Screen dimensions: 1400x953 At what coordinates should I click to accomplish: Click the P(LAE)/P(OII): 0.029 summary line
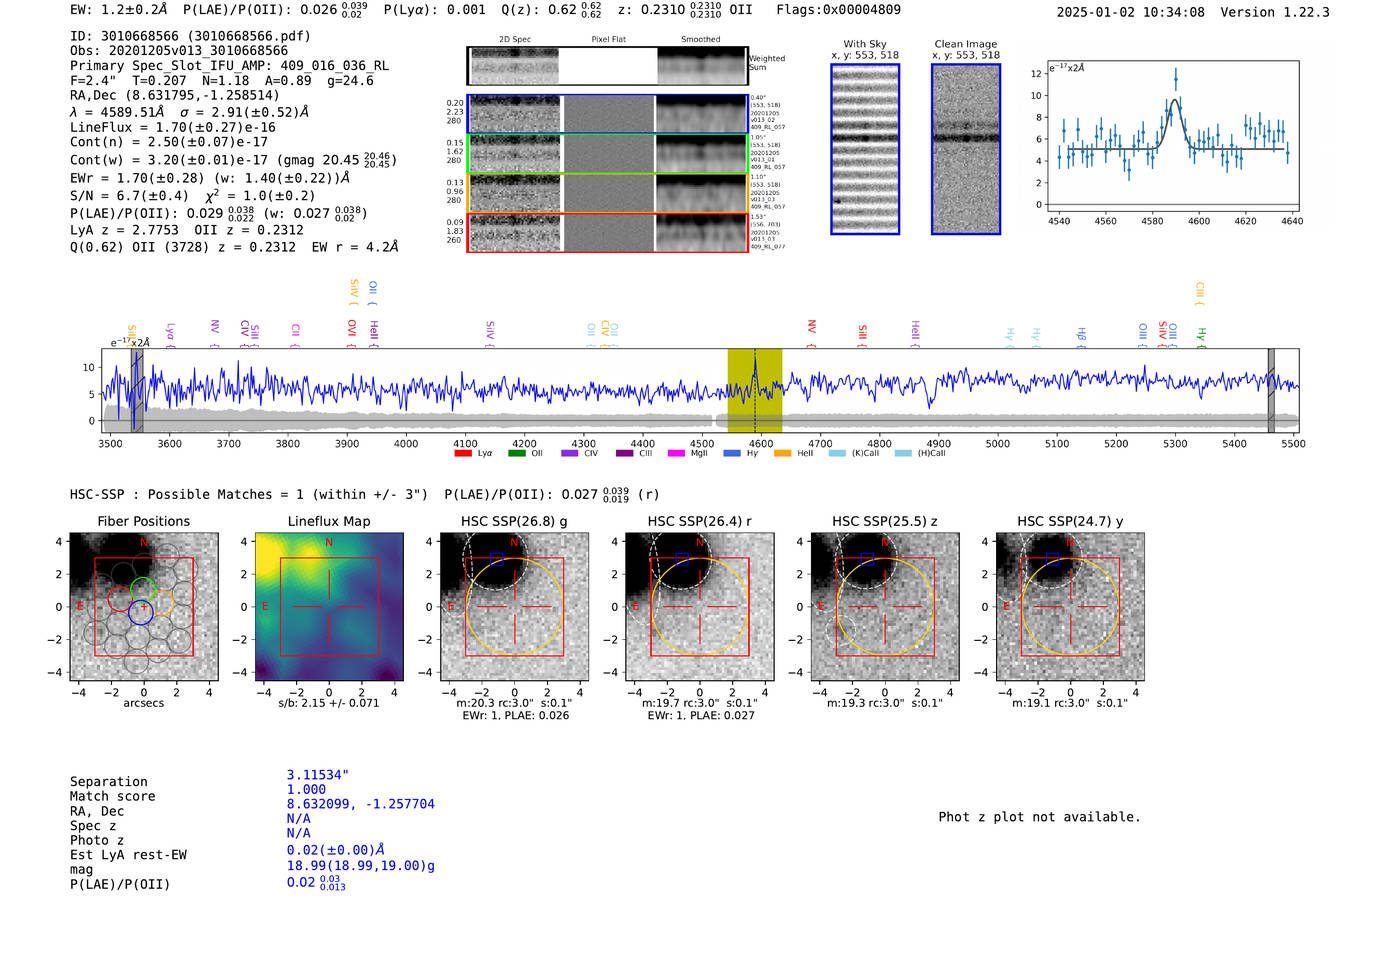point(219,213)
